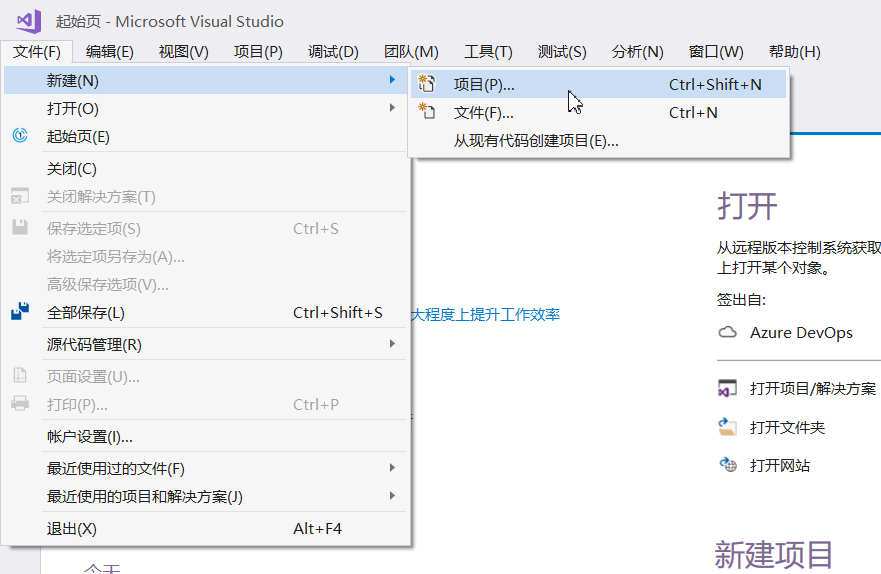Image resolution: width=881 pixels, height=574 pixels.
Task: Click the 新建项目 section heading
Action: (774, 555)
